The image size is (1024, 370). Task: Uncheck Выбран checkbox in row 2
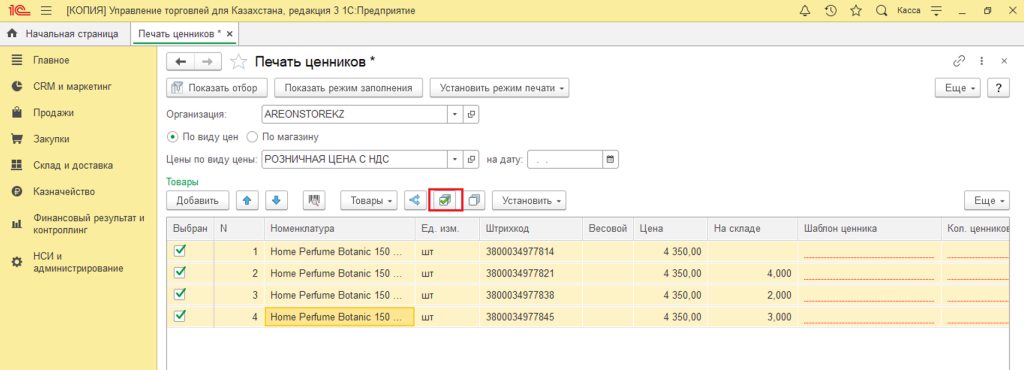[x=180, y=272]
